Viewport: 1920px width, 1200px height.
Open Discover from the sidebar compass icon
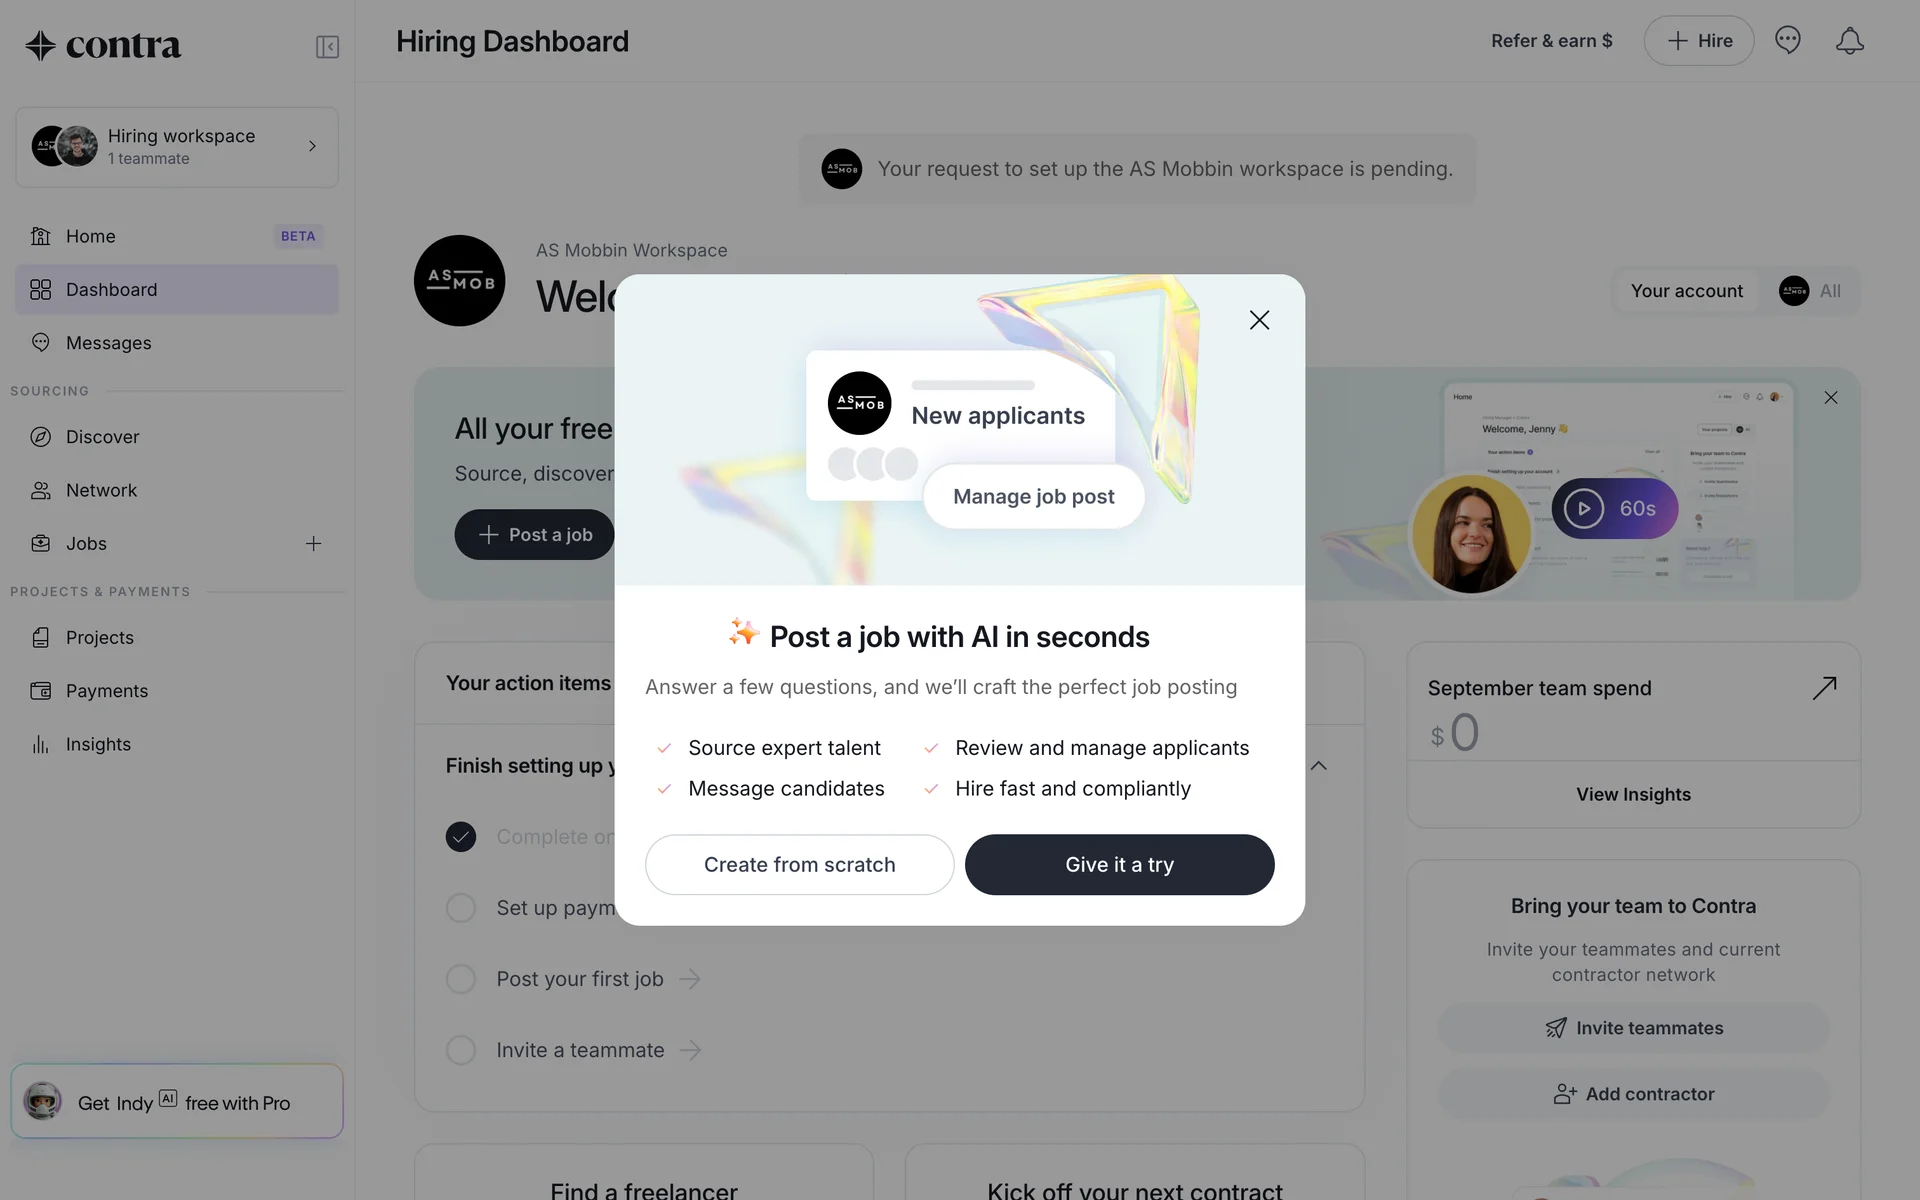point(40,437)
